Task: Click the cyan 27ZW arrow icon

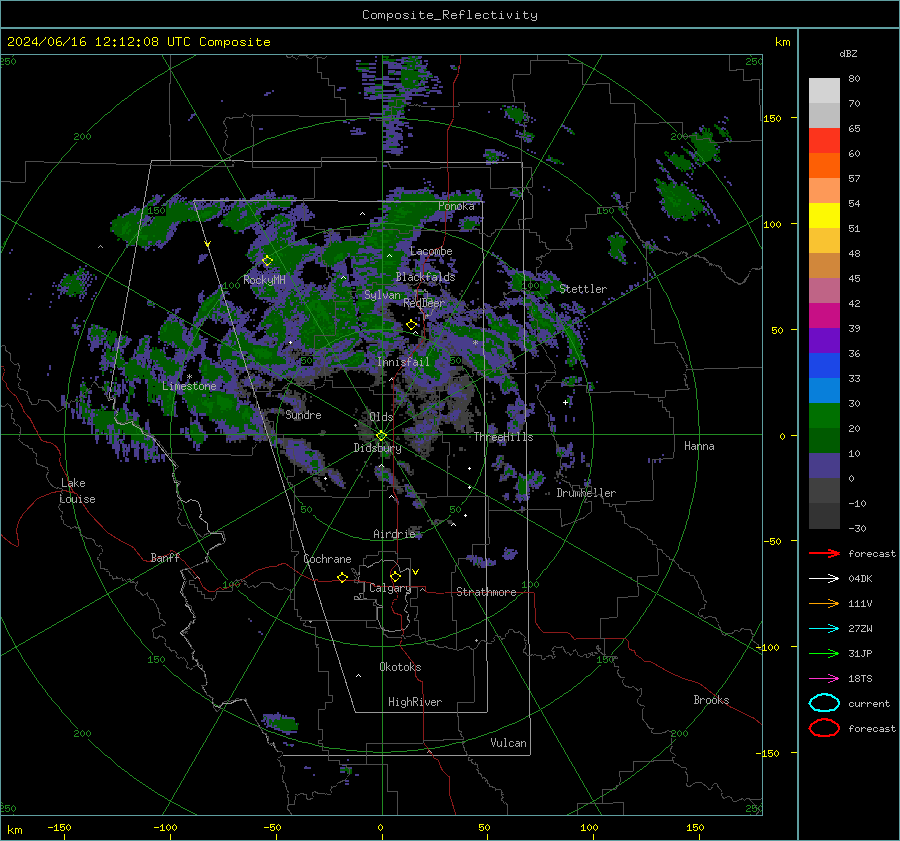Action: [x=824, y=629]
